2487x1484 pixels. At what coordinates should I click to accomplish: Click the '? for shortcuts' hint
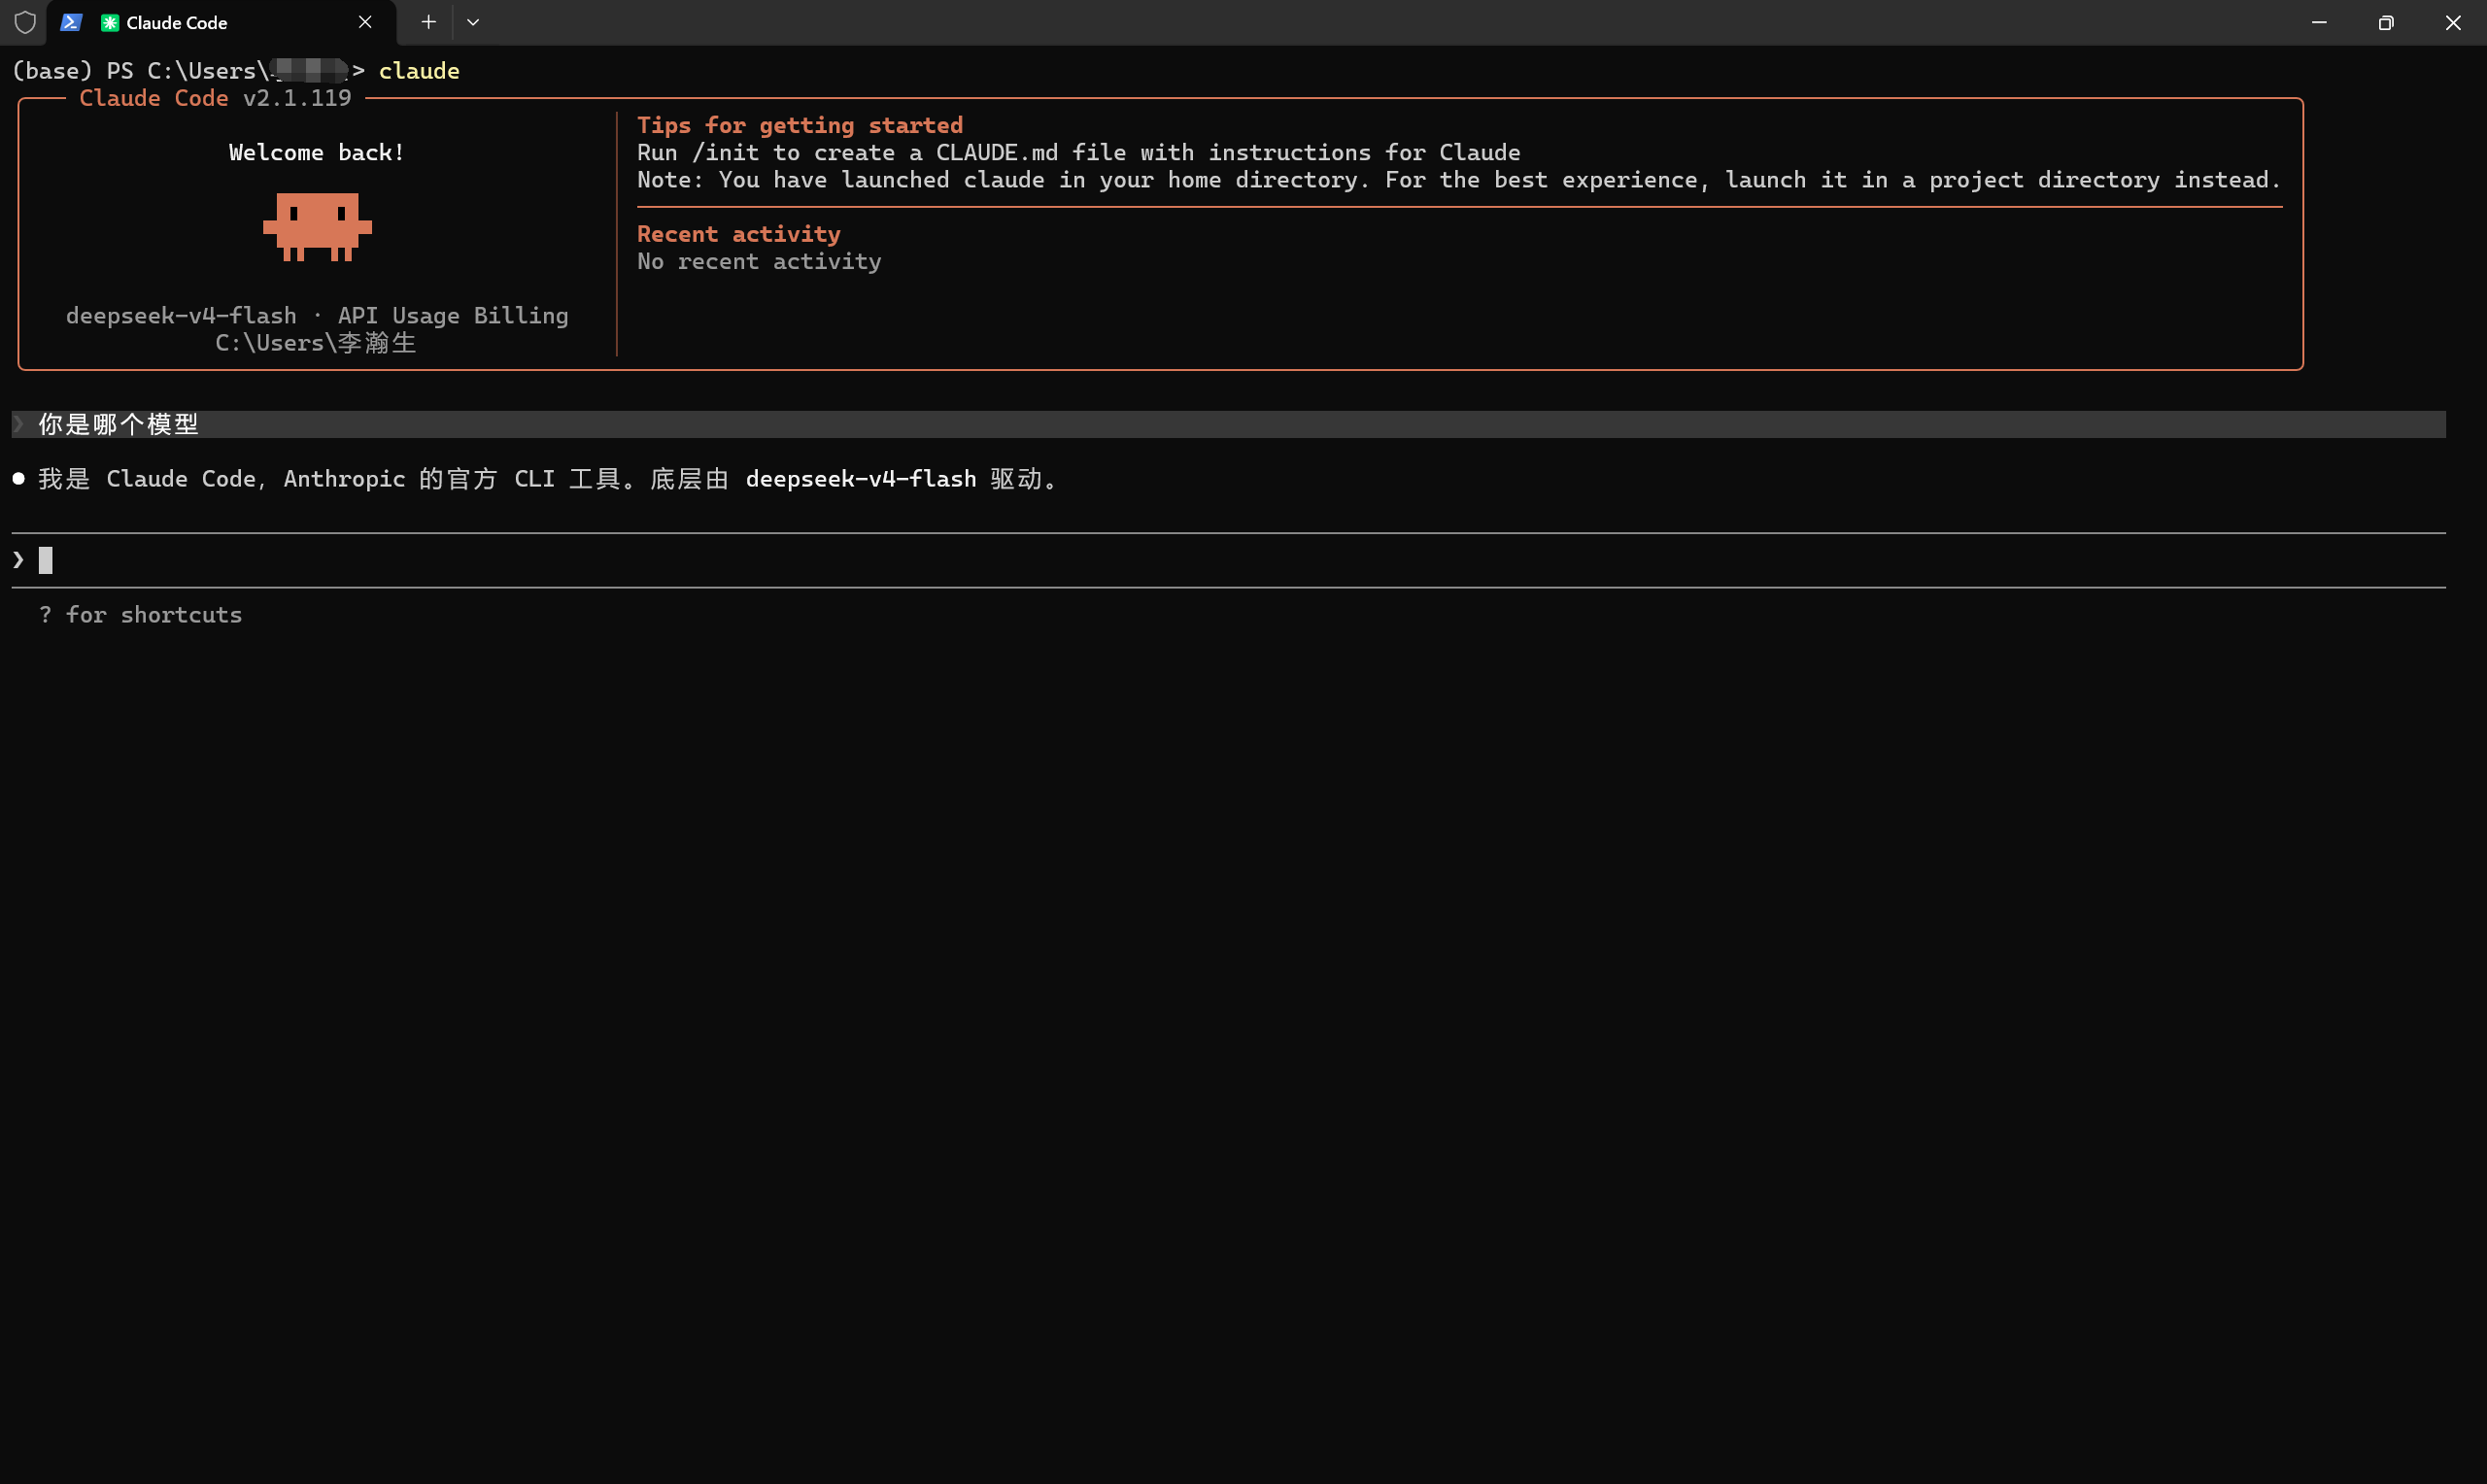point(140,615)
